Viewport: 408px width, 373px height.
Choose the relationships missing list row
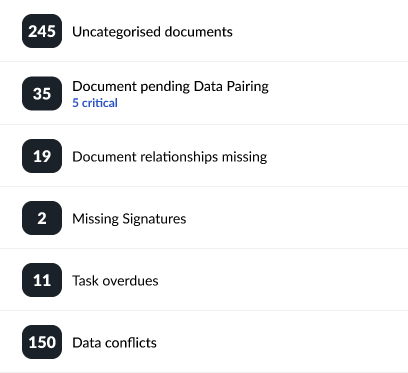(x=204, y=156)
